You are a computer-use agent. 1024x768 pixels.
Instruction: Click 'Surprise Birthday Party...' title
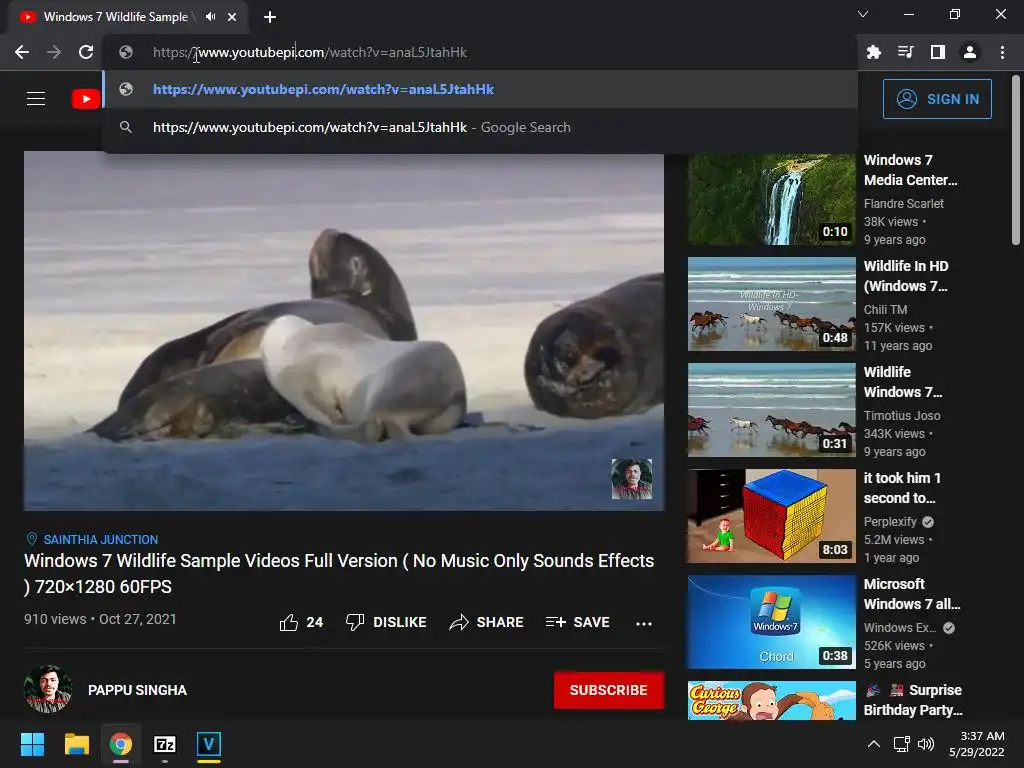tap(912, 699)
